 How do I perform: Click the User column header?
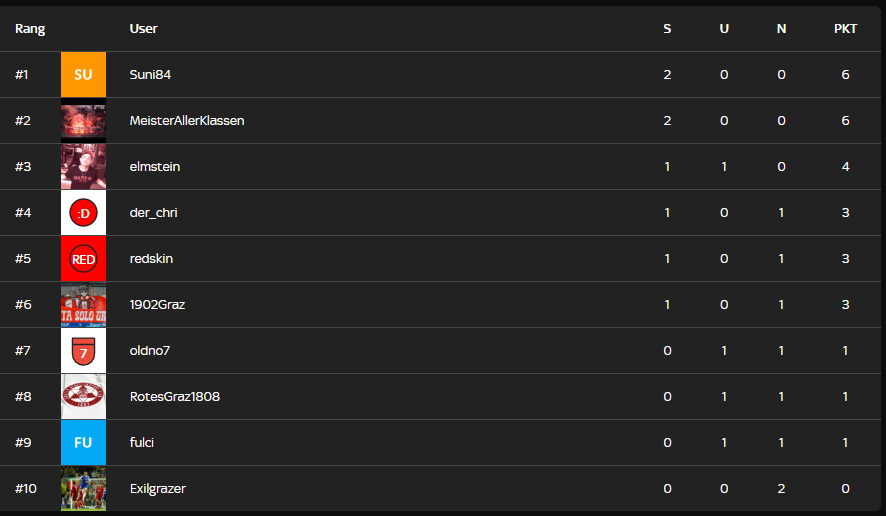pos(143,29)
